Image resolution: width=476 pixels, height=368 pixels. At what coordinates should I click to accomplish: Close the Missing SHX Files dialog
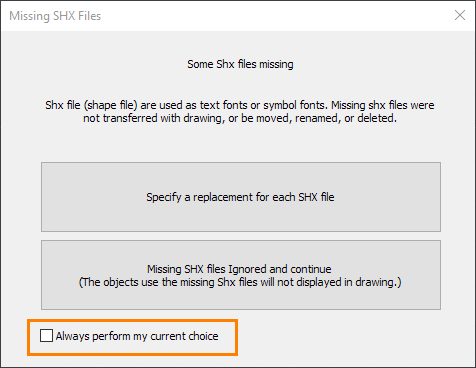click(460, 15)
